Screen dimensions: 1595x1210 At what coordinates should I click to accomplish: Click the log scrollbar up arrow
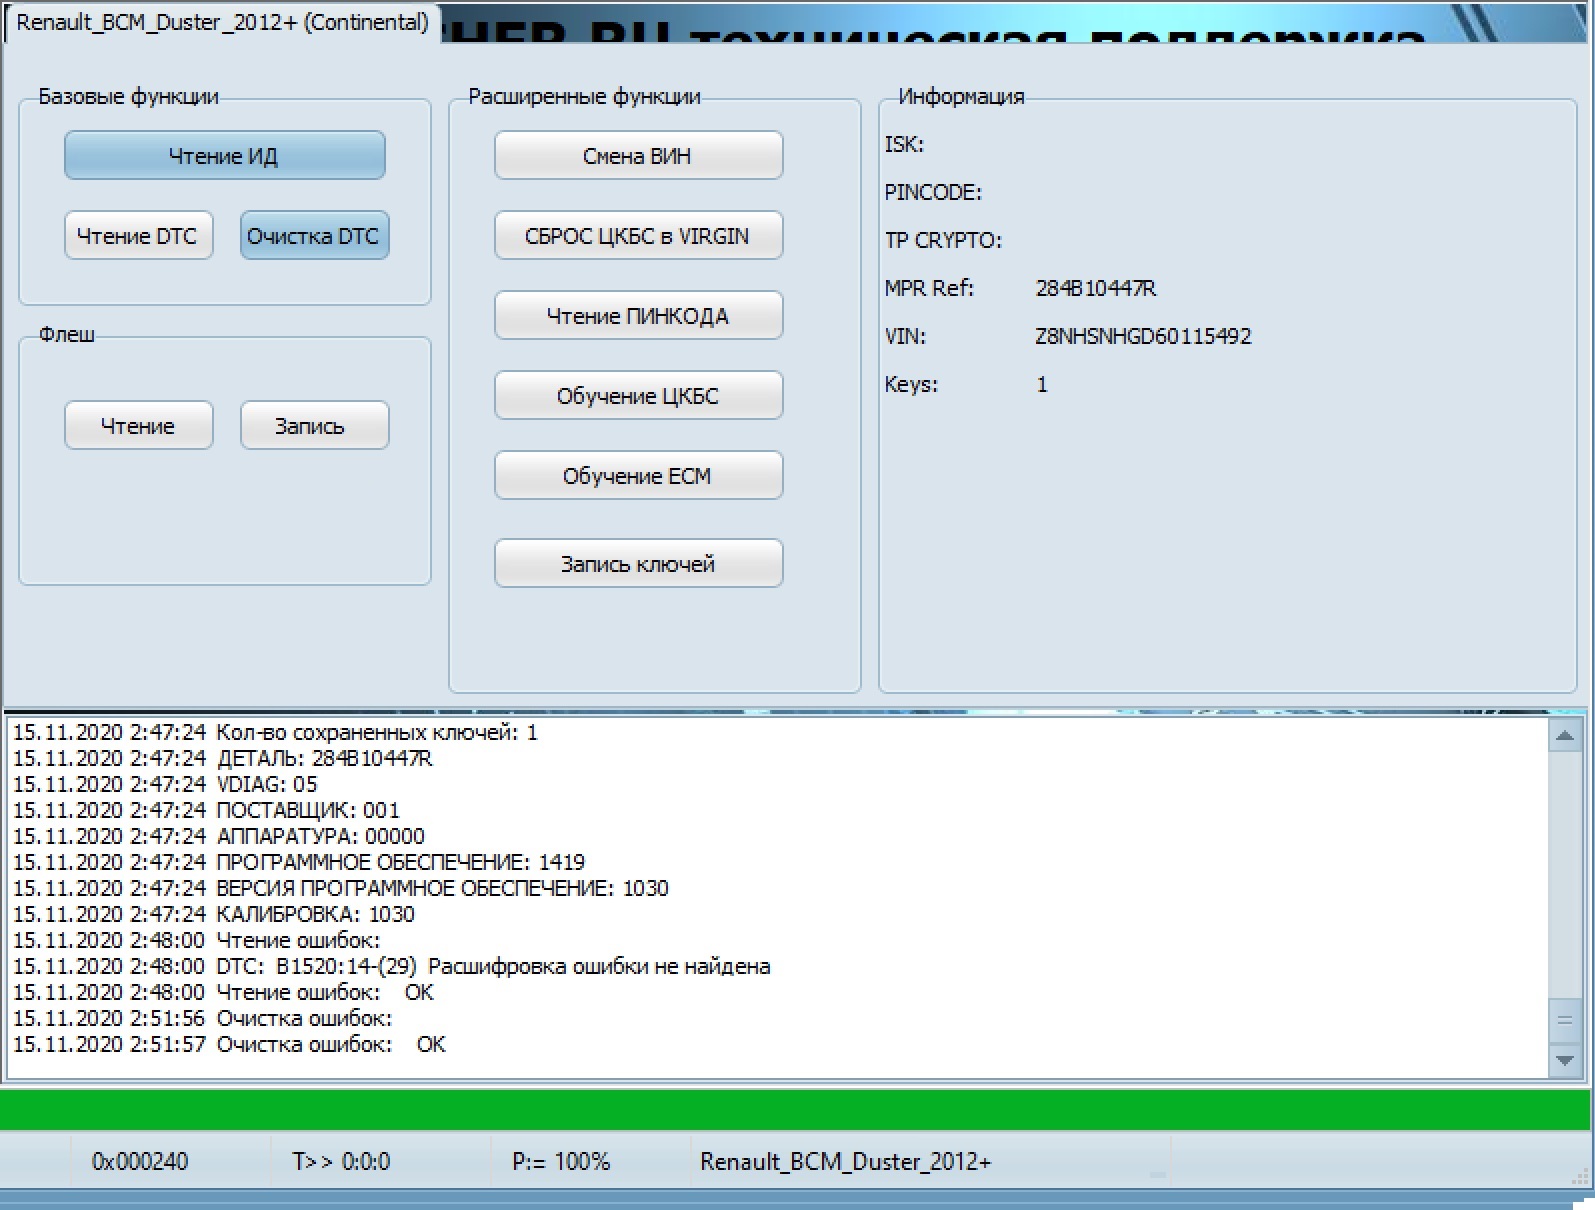click(x=1564, y=737)
